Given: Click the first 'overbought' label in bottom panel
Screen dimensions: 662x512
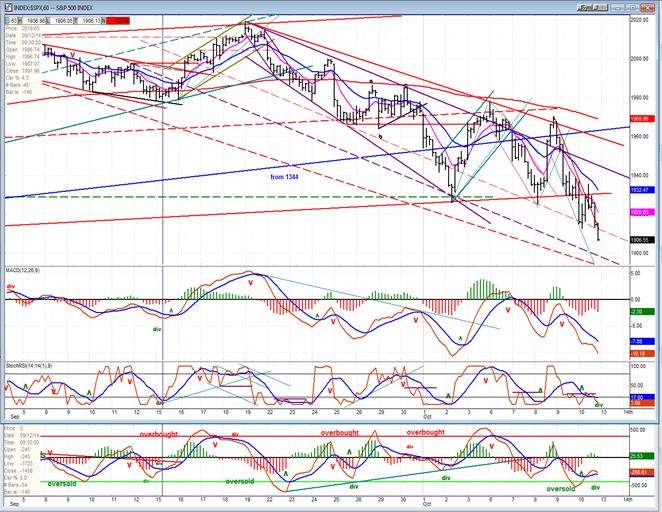Looking at the screenshot, I should (x=159, y=434).
